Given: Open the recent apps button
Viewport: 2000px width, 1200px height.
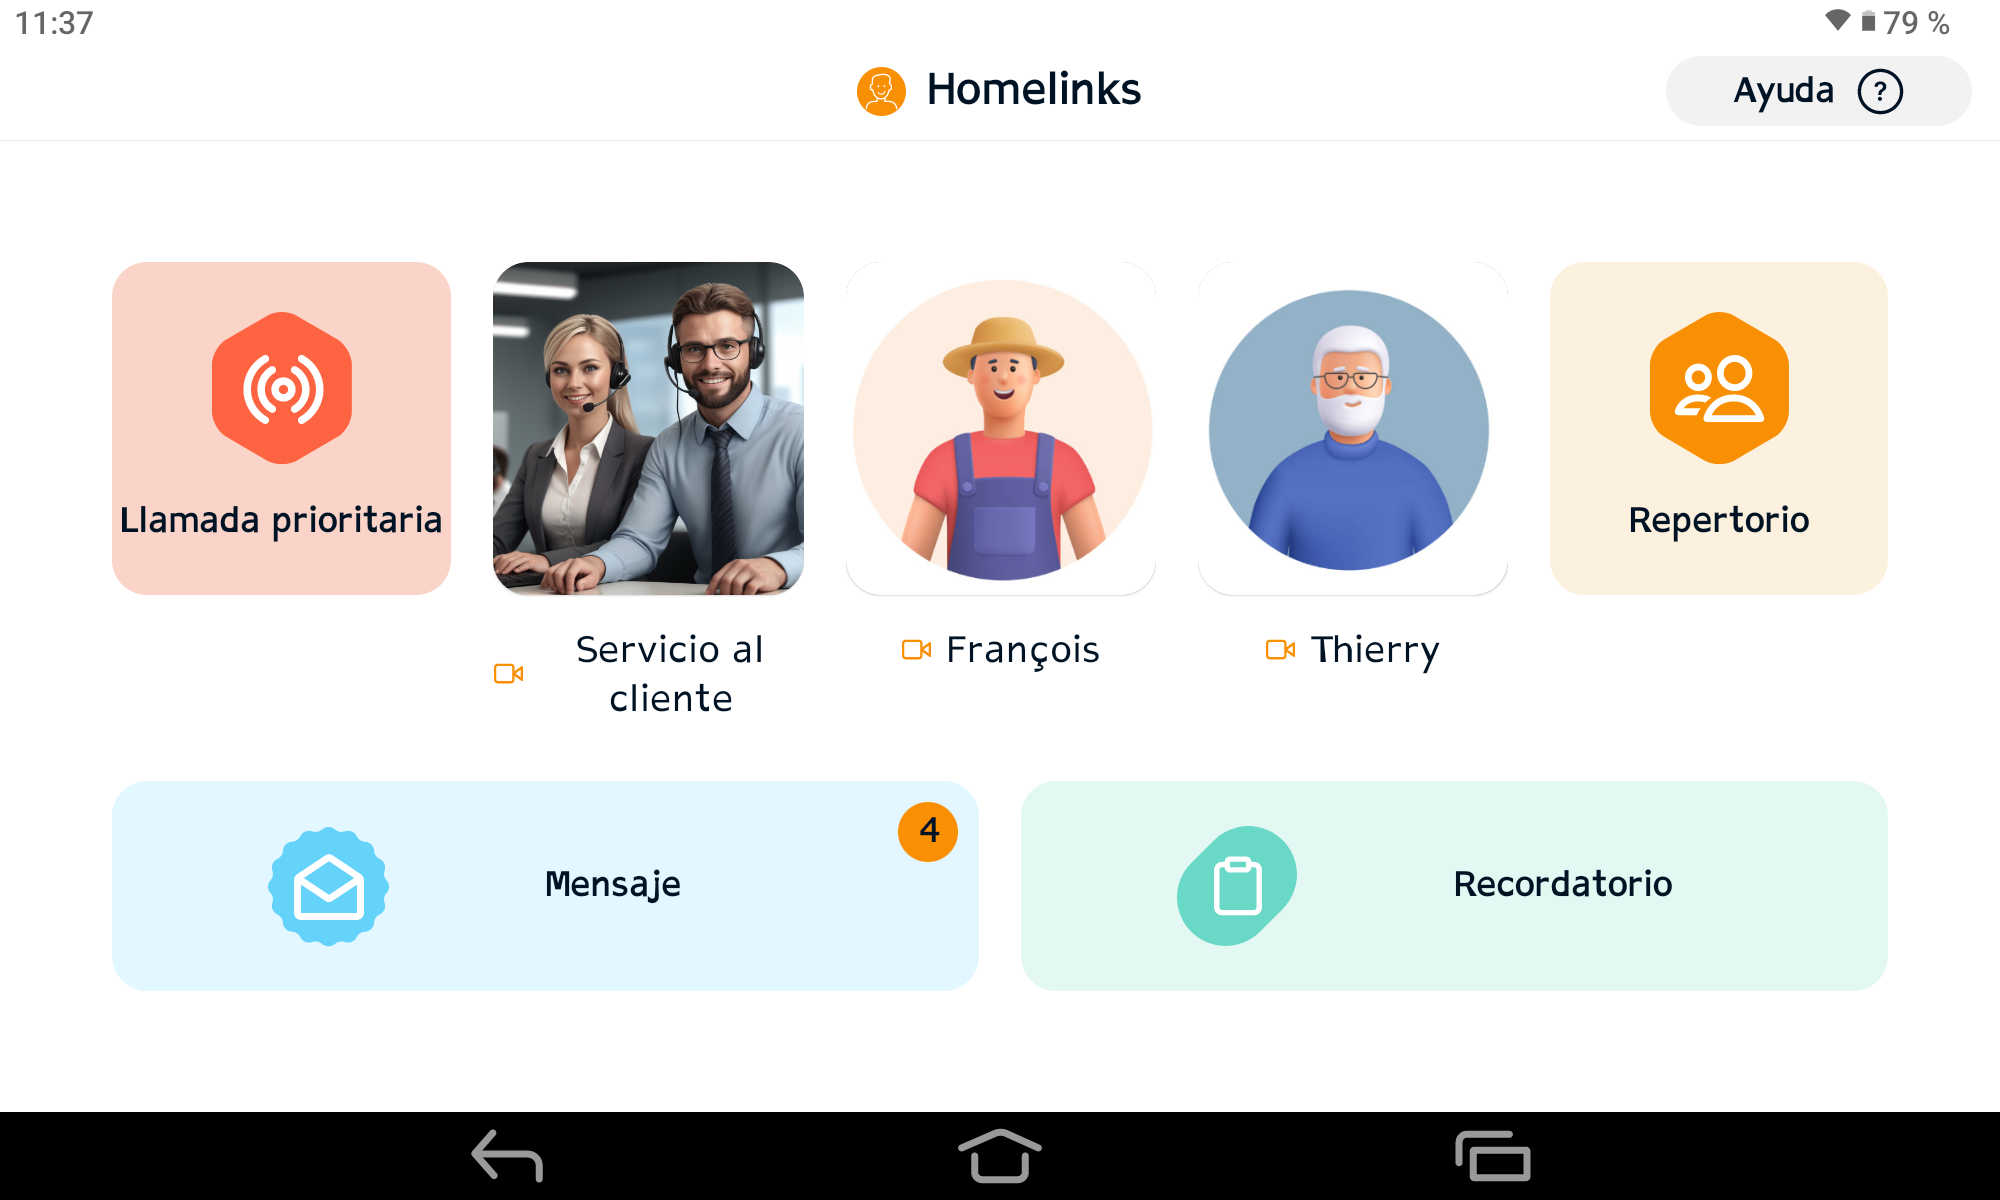Looking at the screenshot, I should click(1492, 1156).
